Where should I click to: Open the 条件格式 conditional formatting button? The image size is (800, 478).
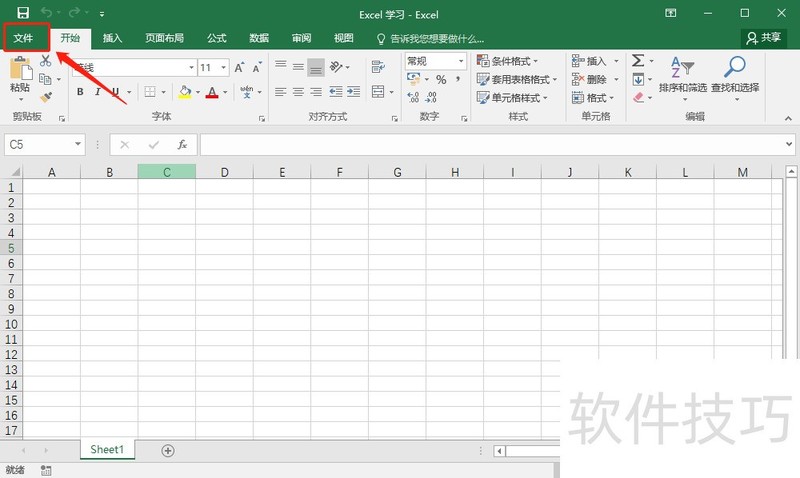[x=508, y=61]
